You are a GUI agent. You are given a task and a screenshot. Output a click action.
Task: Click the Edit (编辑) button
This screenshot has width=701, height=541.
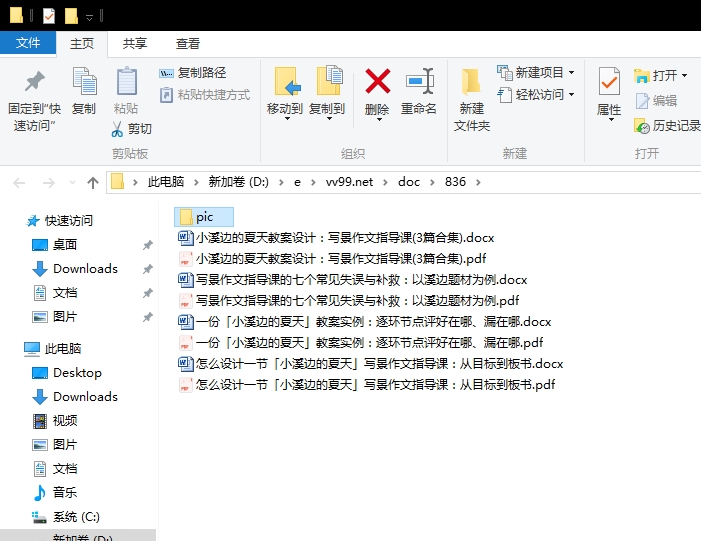655,101
